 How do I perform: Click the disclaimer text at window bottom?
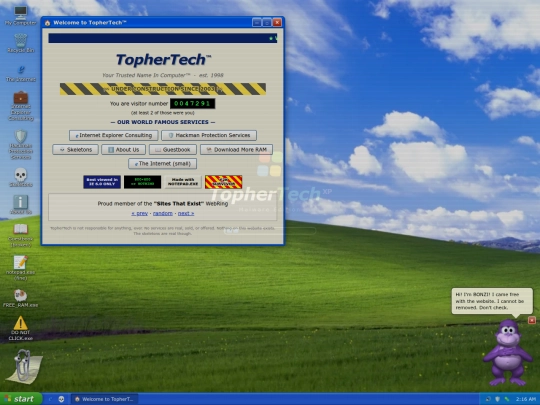point(163,231)
